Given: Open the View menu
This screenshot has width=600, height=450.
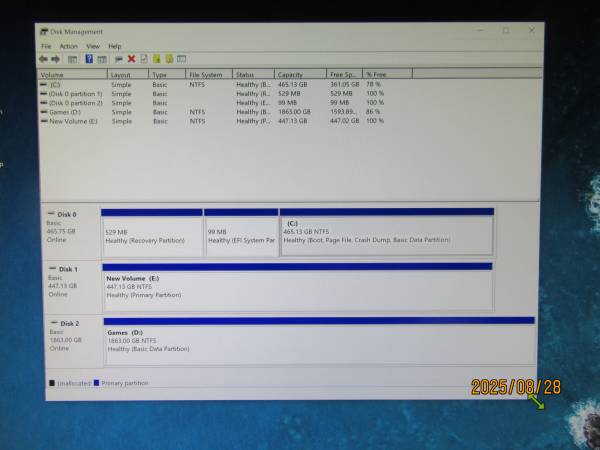Looking at the screenshot, I should pyautogui.click(x=93, y=46).
